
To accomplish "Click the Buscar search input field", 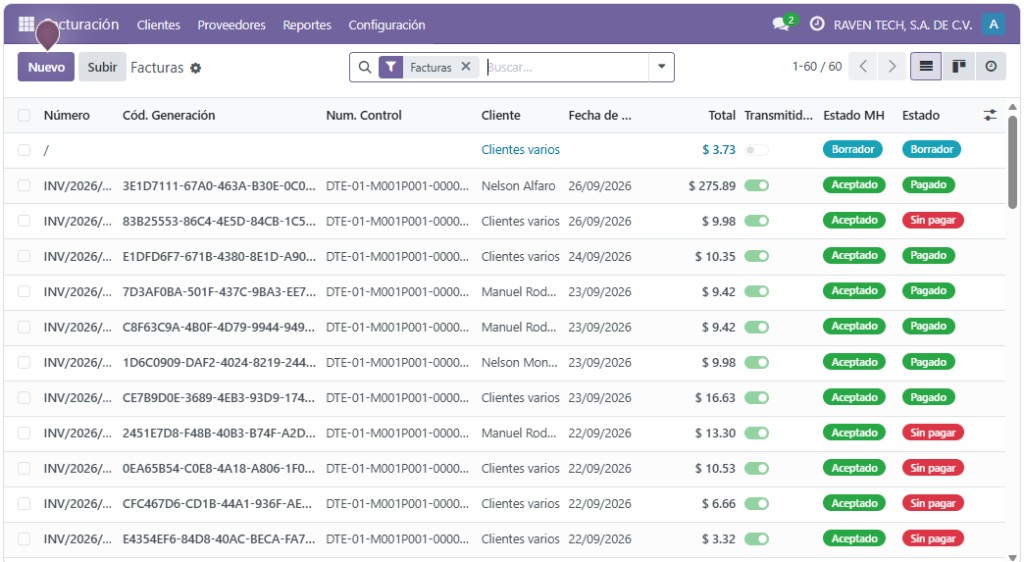I will [x=566, y=67].
